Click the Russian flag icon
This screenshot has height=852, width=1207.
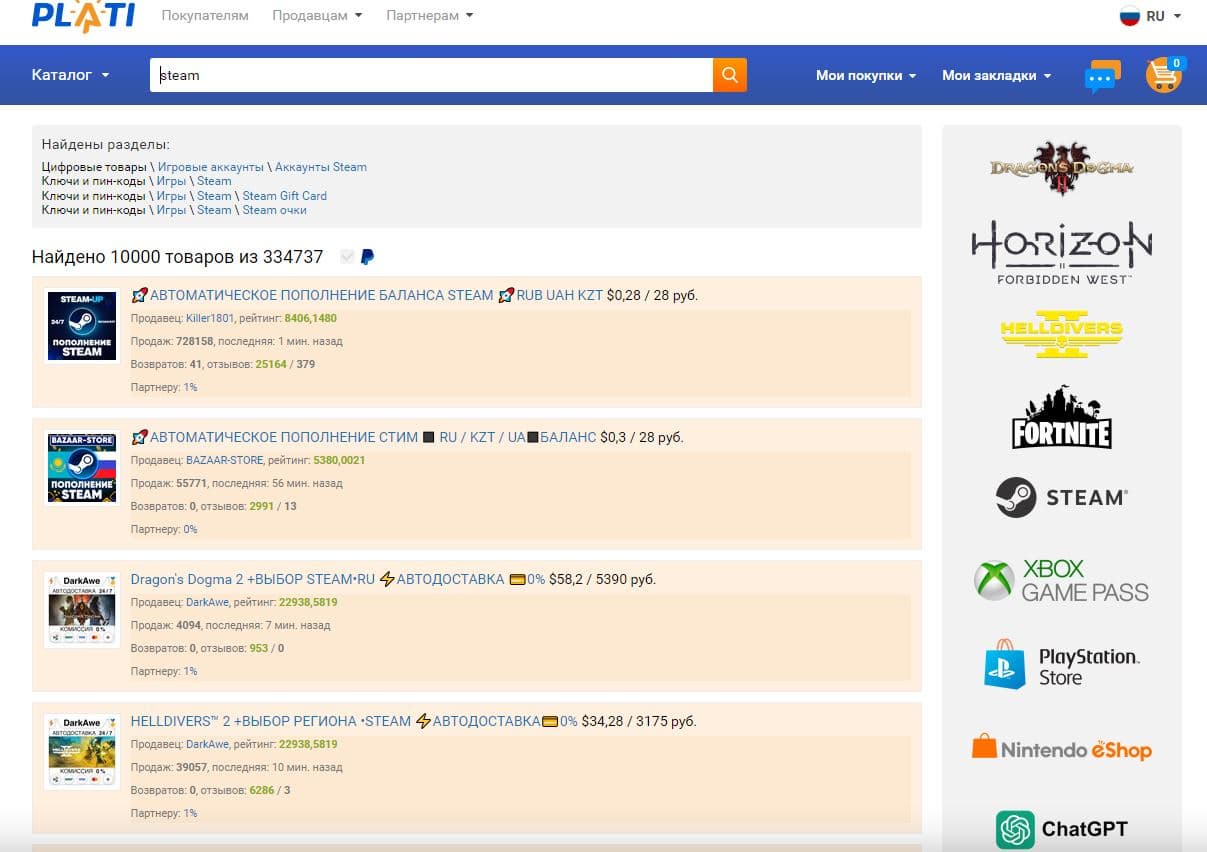[x=1130, y=16]
